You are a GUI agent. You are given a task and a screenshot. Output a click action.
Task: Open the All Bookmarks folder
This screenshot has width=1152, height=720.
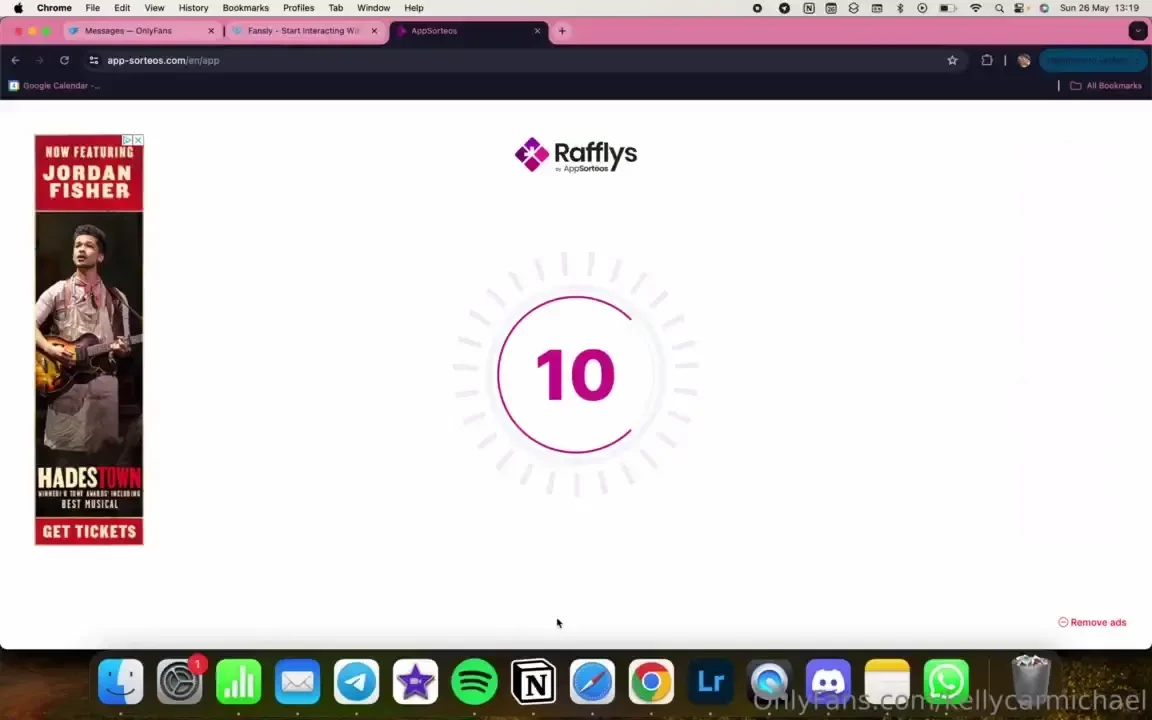pyautogui.click(x=1105, y=86)
